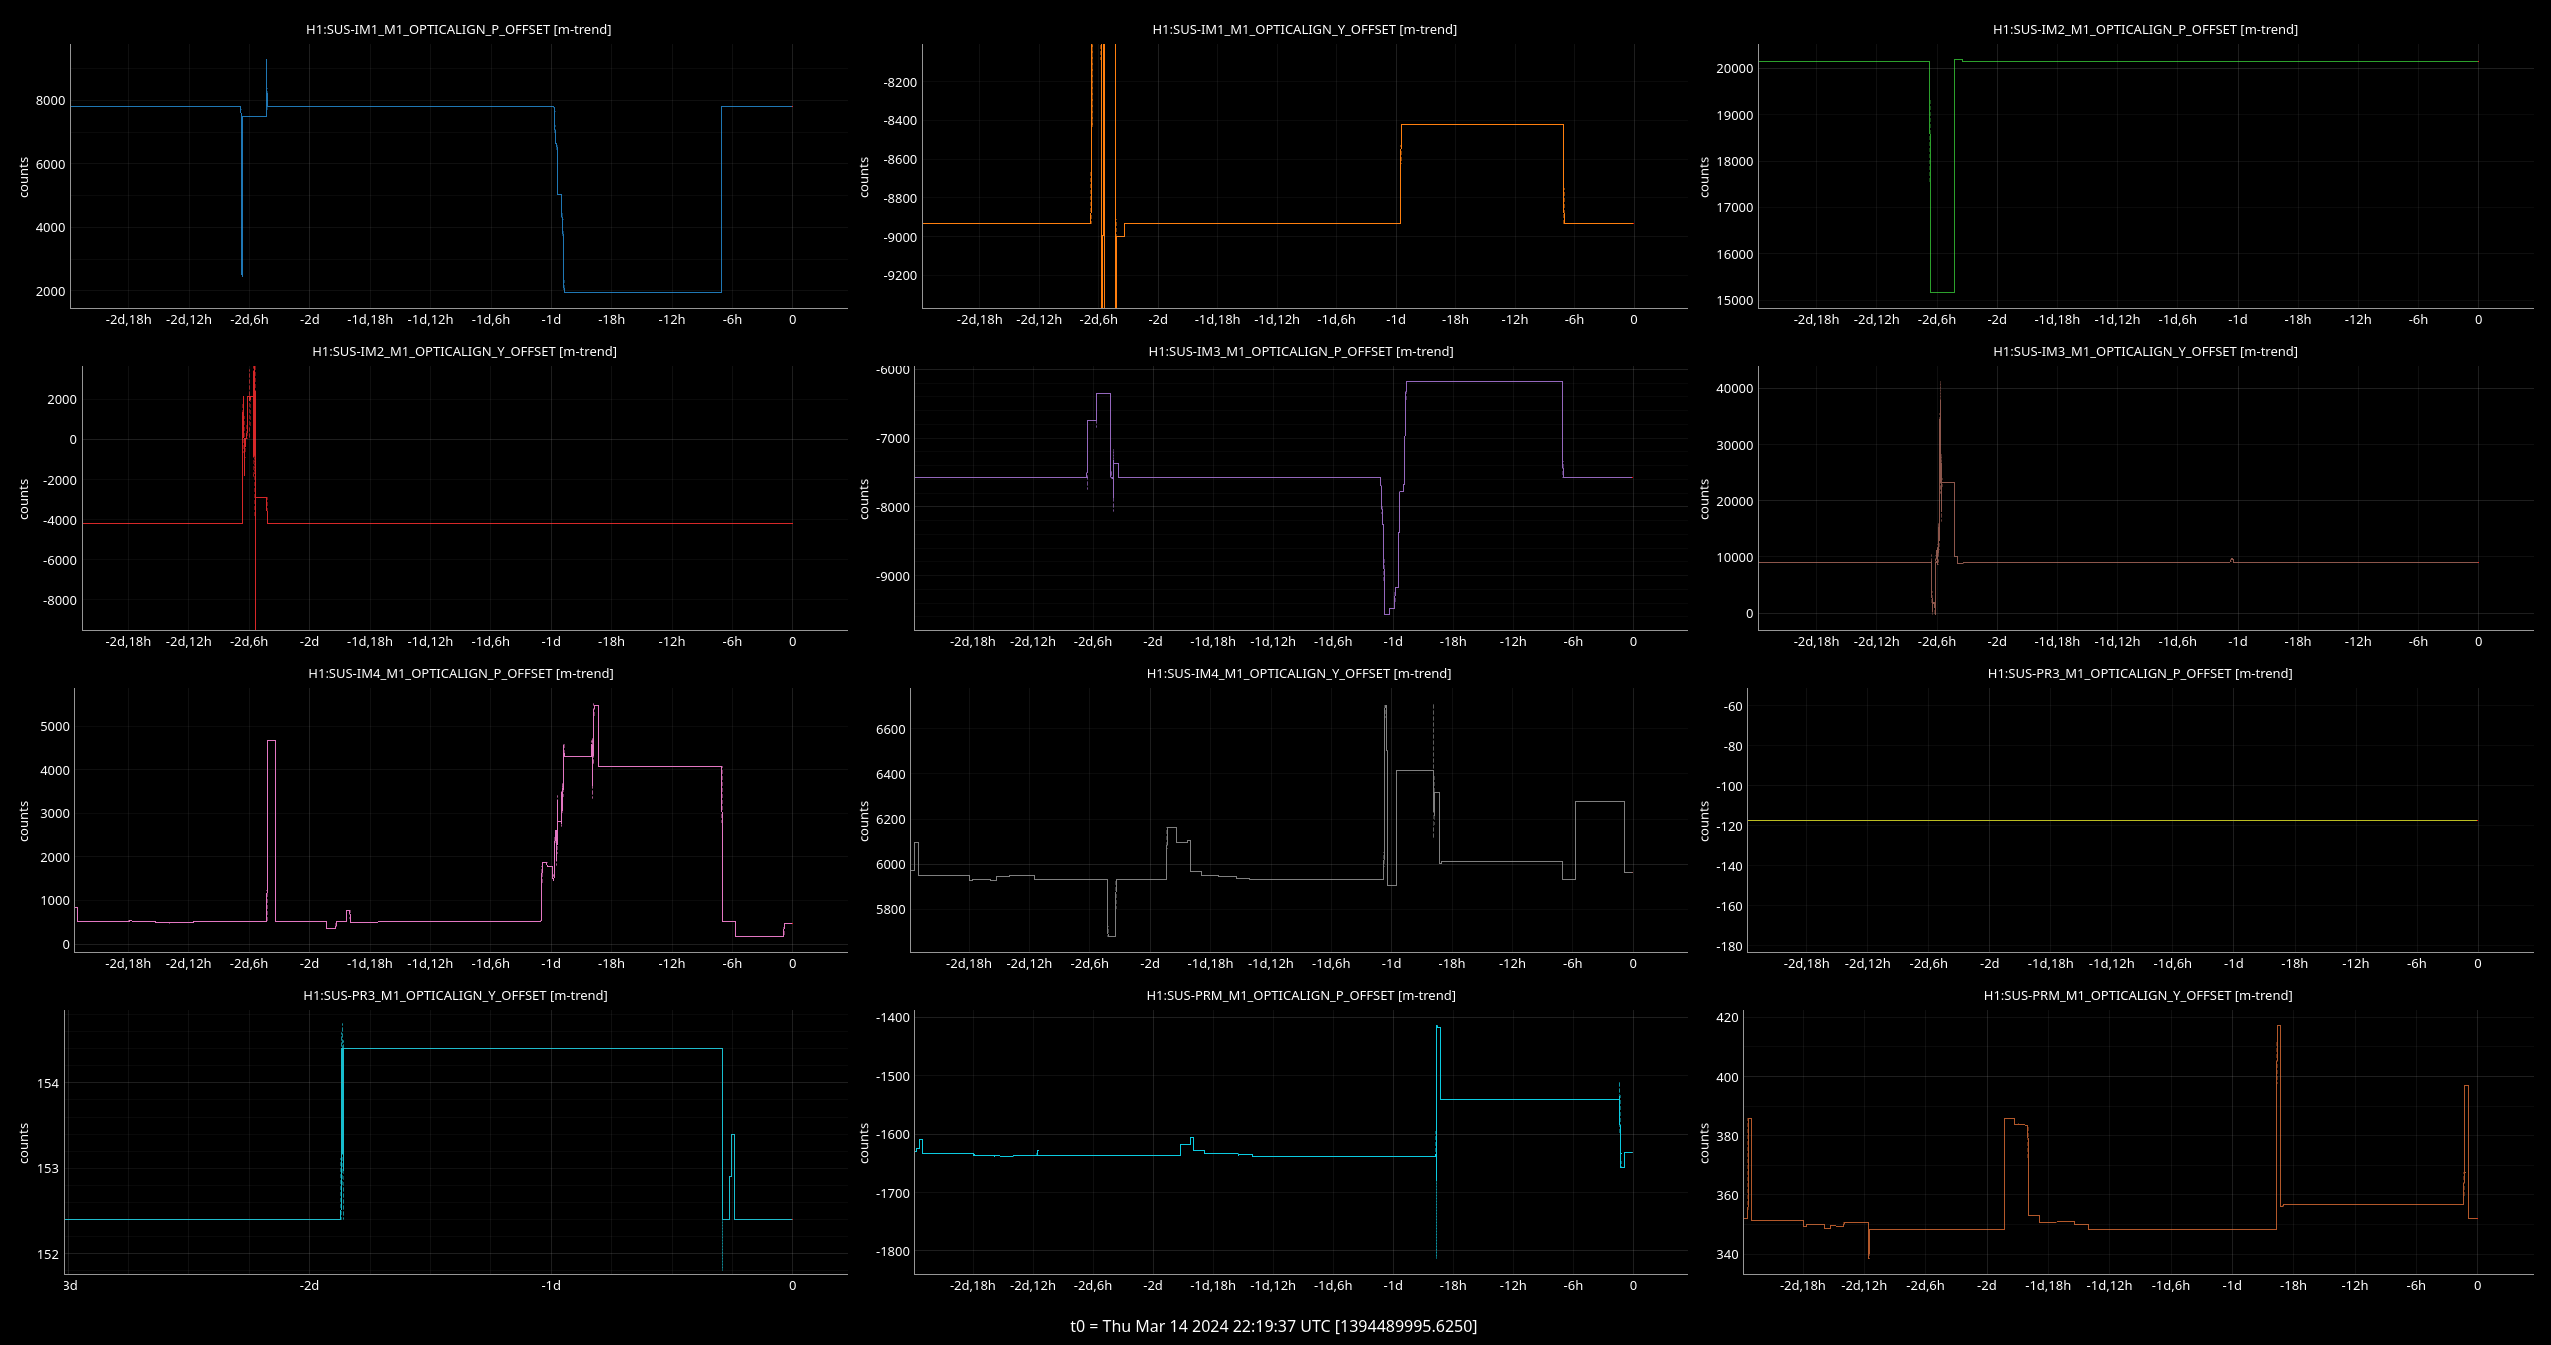Click the -1400 y-axis tick on PRM P_OFFSET plot
2551x1345 pixels.
click(892, 1018)
